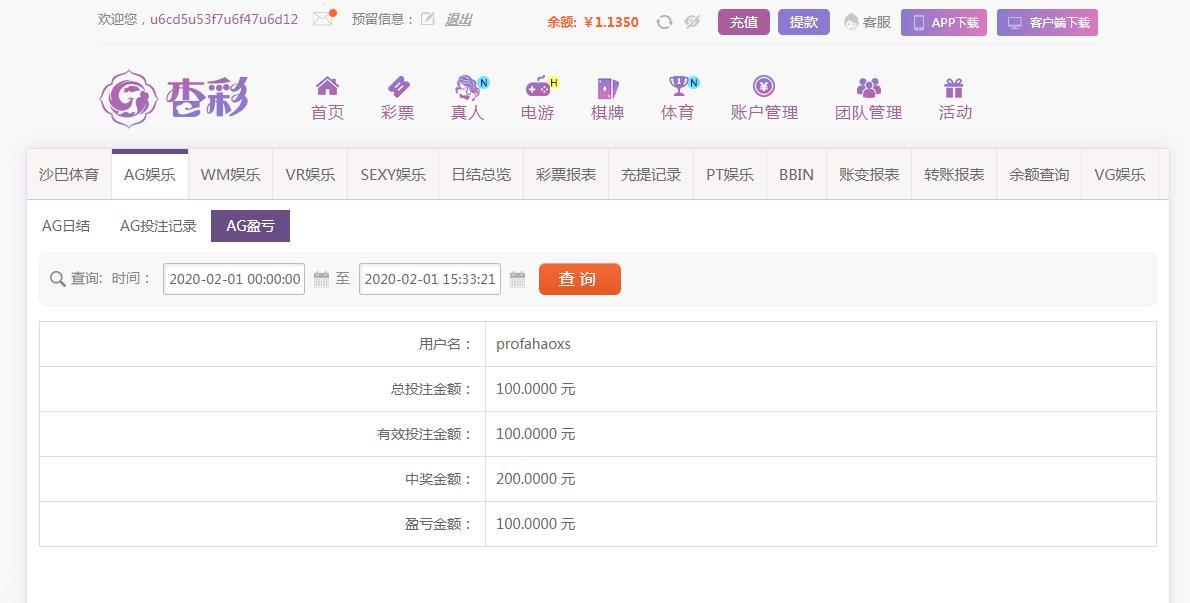Open 客服 customer service
The image size is (1190, 603).
(x=867, y=22)
